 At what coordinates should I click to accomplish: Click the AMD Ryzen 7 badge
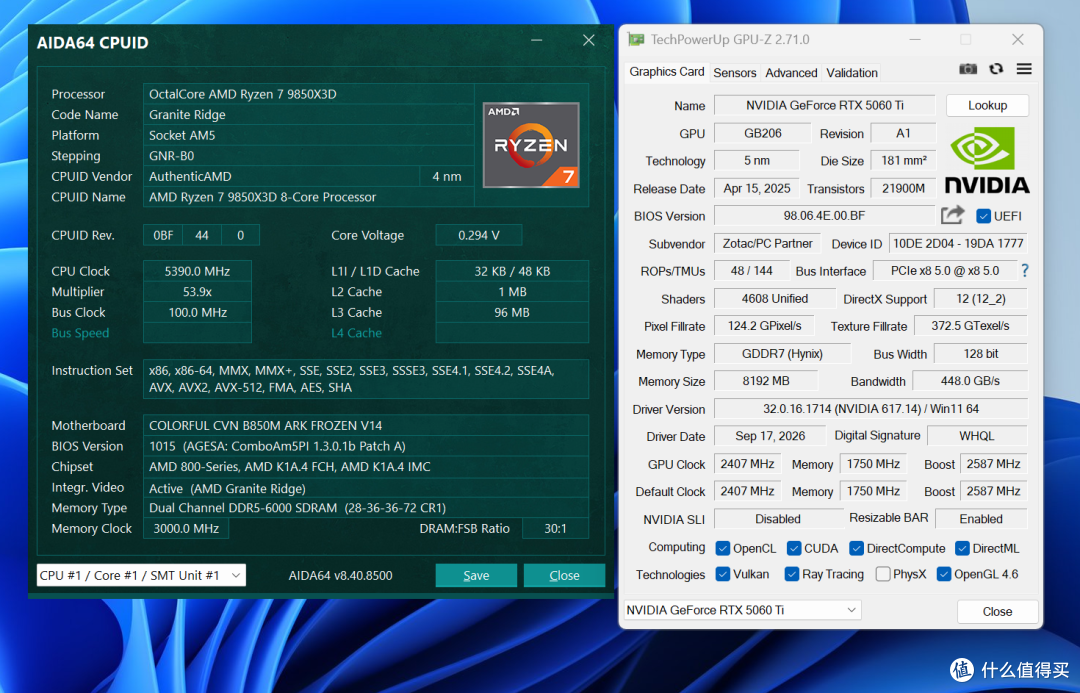tap(530, 145)
